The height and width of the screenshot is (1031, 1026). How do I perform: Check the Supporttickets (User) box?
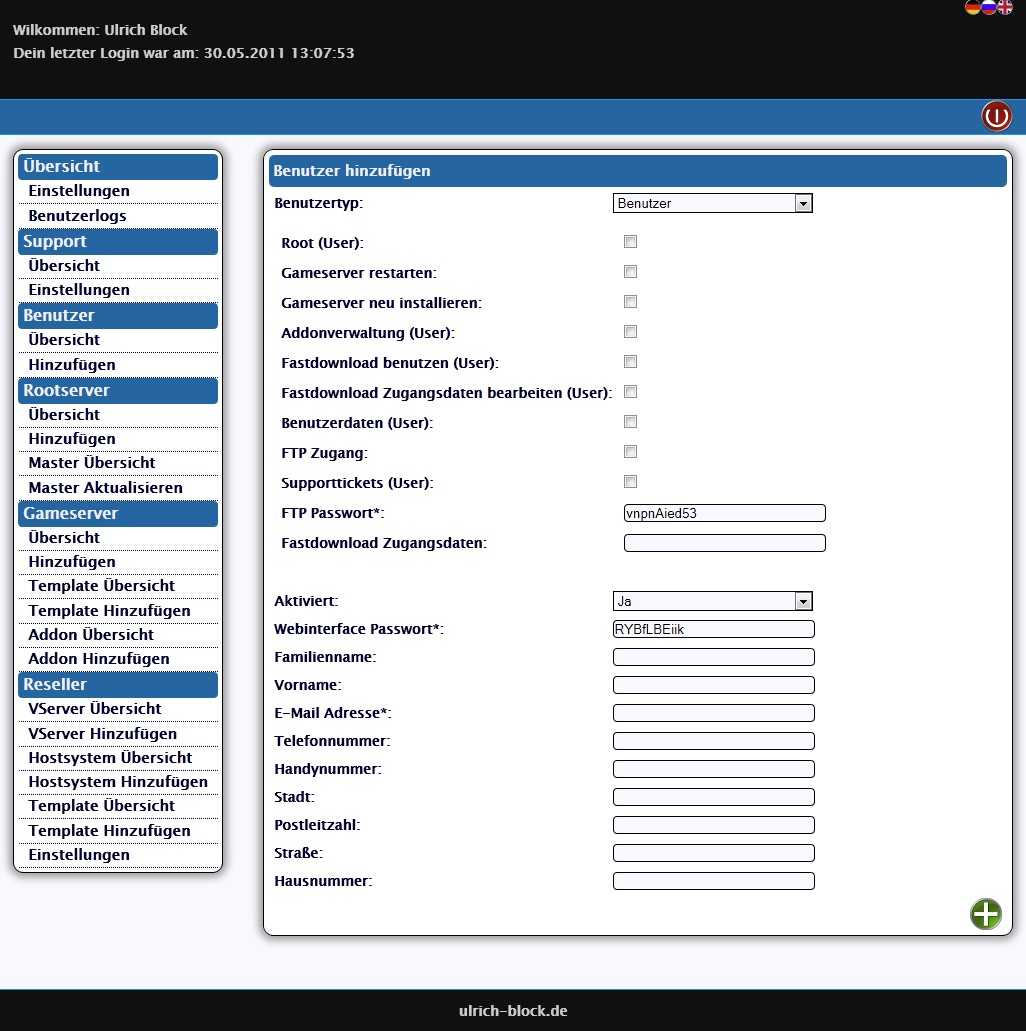pos(630,482)
